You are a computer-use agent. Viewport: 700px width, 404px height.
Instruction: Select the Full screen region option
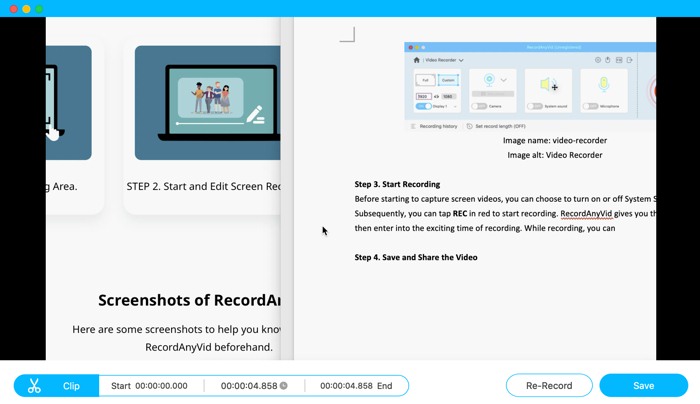pos(425,80)
